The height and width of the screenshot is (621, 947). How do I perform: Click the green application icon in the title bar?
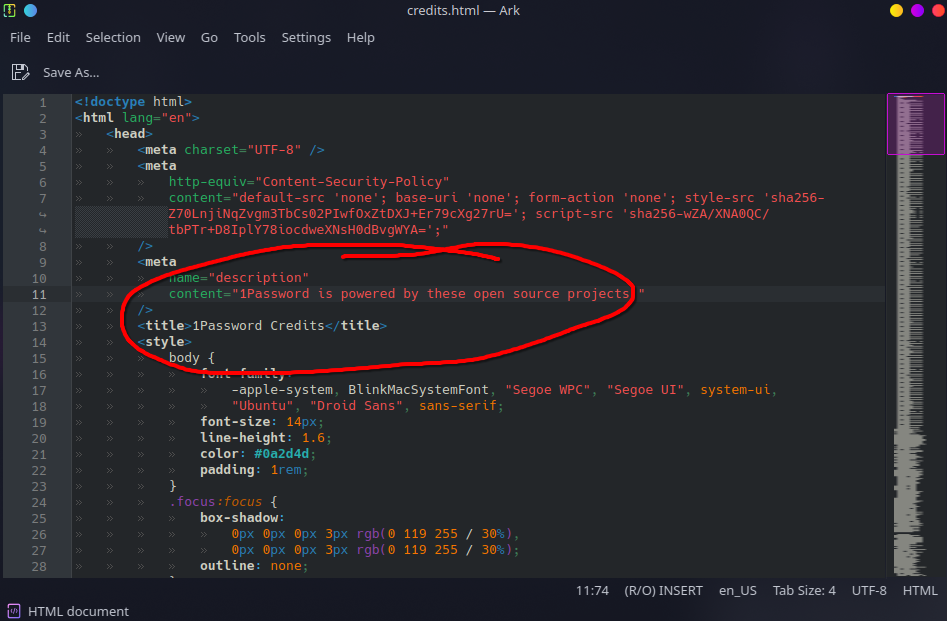click(10, 10)
